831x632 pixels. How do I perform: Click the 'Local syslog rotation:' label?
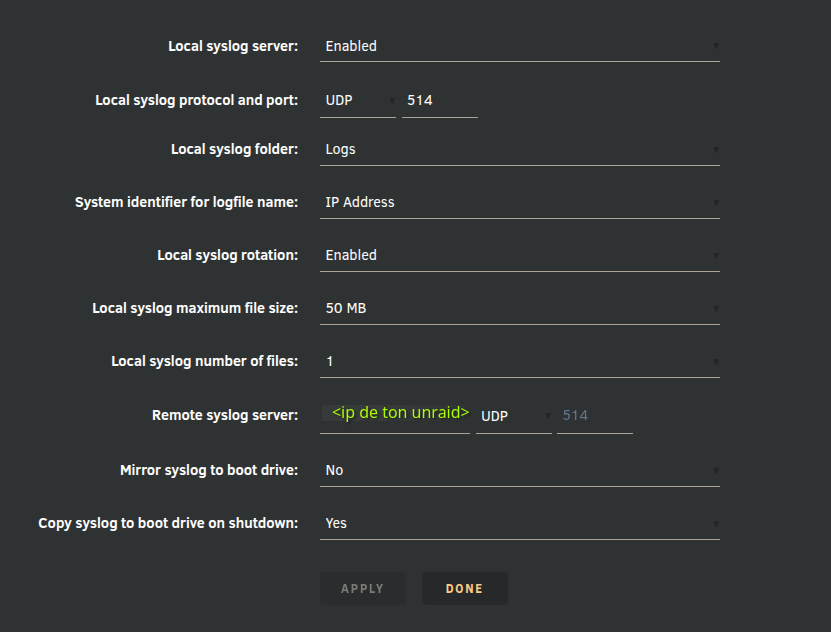click(228, 255)
